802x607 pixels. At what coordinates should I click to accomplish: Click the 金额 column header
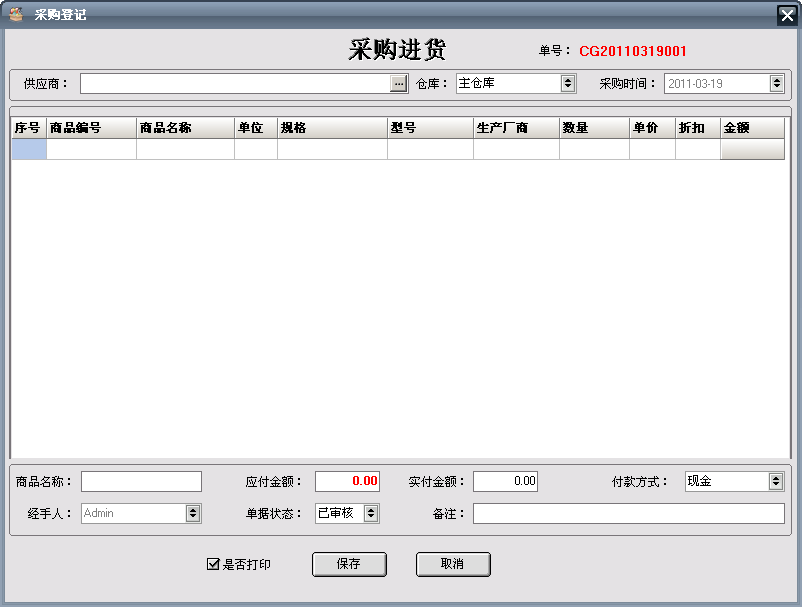pyautogui.click(x=752, y=128)
